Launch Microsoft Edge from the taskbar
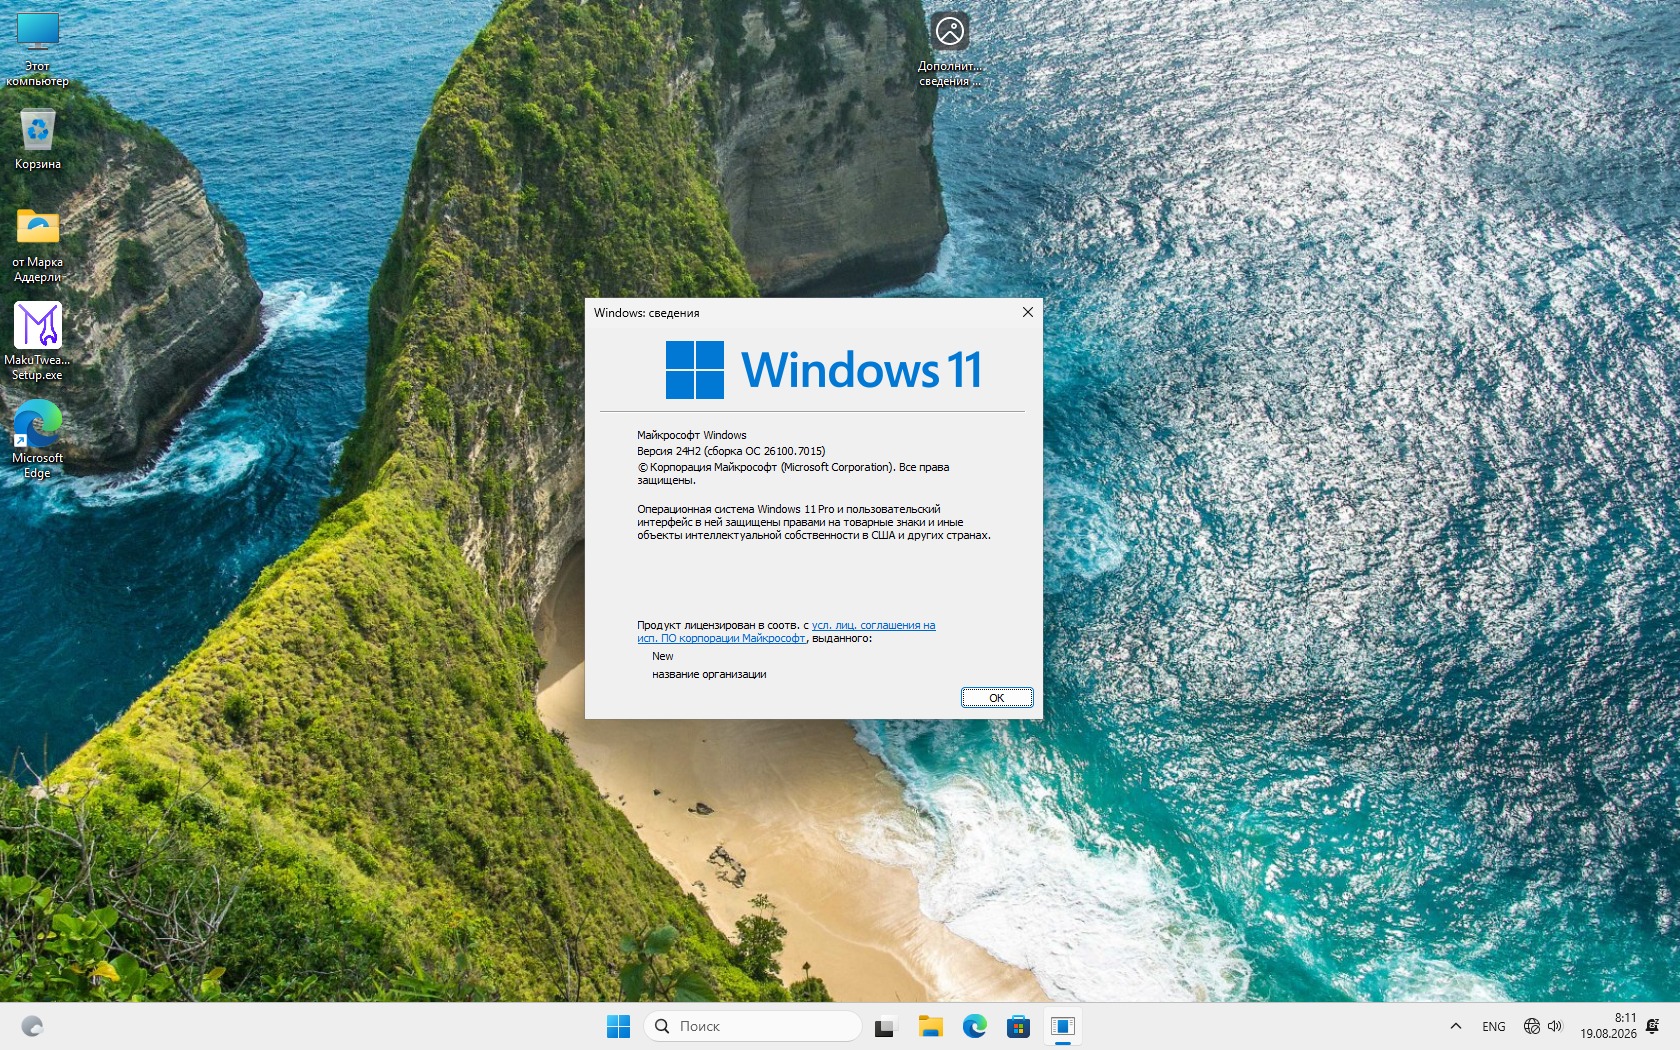This screenshot has width=1680, height=1050. coord(975,1026)
